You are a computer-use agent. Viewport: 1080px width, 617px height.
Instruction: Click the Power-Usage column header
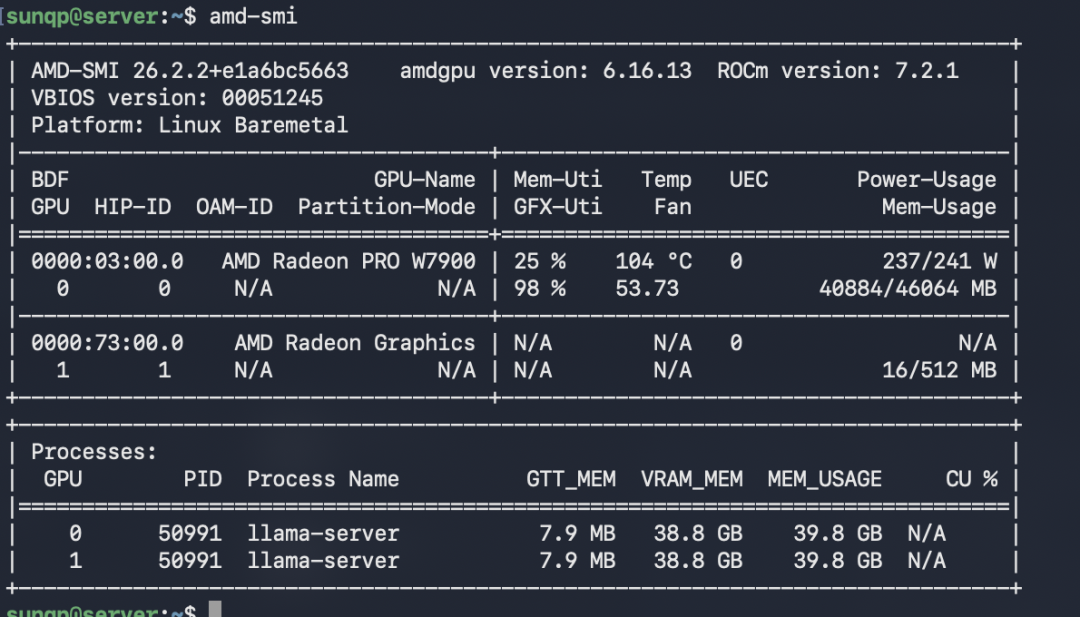pos(926,180)
